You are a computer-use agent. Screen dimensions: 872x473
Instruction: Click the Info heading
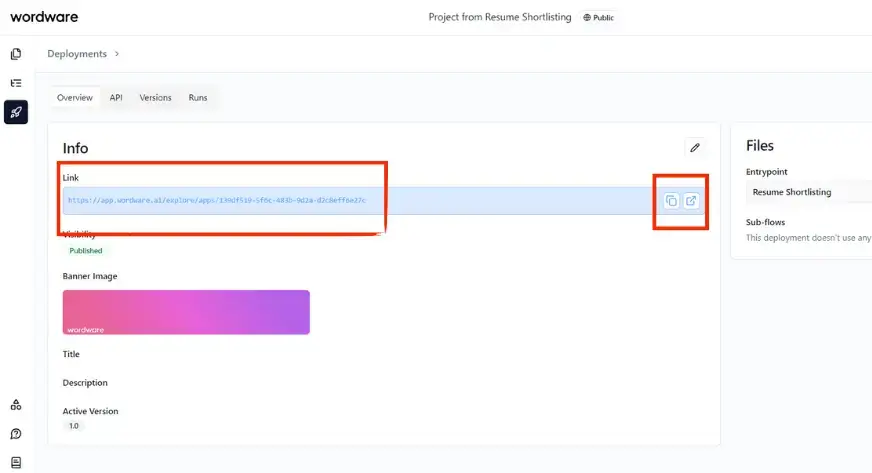click(75, 148)
